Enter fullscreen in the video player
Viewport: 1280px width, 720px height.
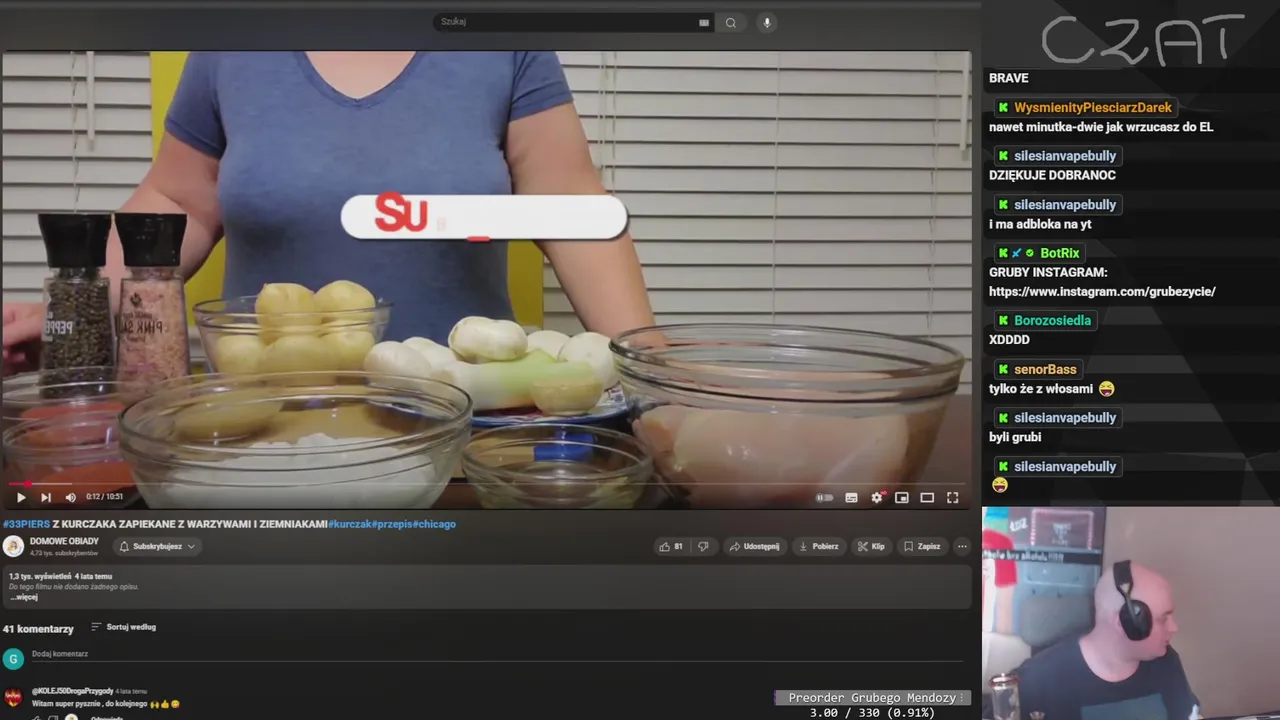tap(953, 497)
